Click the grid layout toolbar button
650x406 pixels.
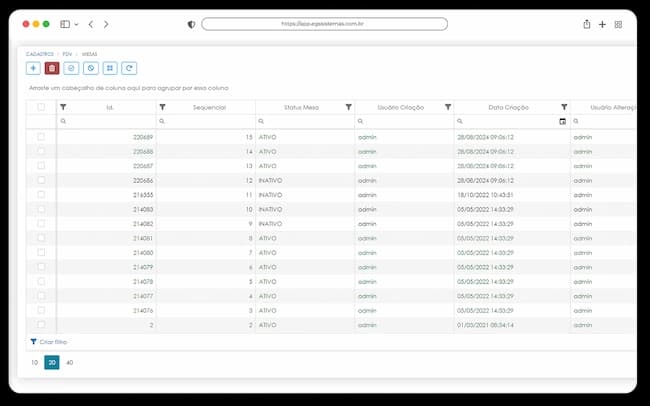[x=110, y=68]
